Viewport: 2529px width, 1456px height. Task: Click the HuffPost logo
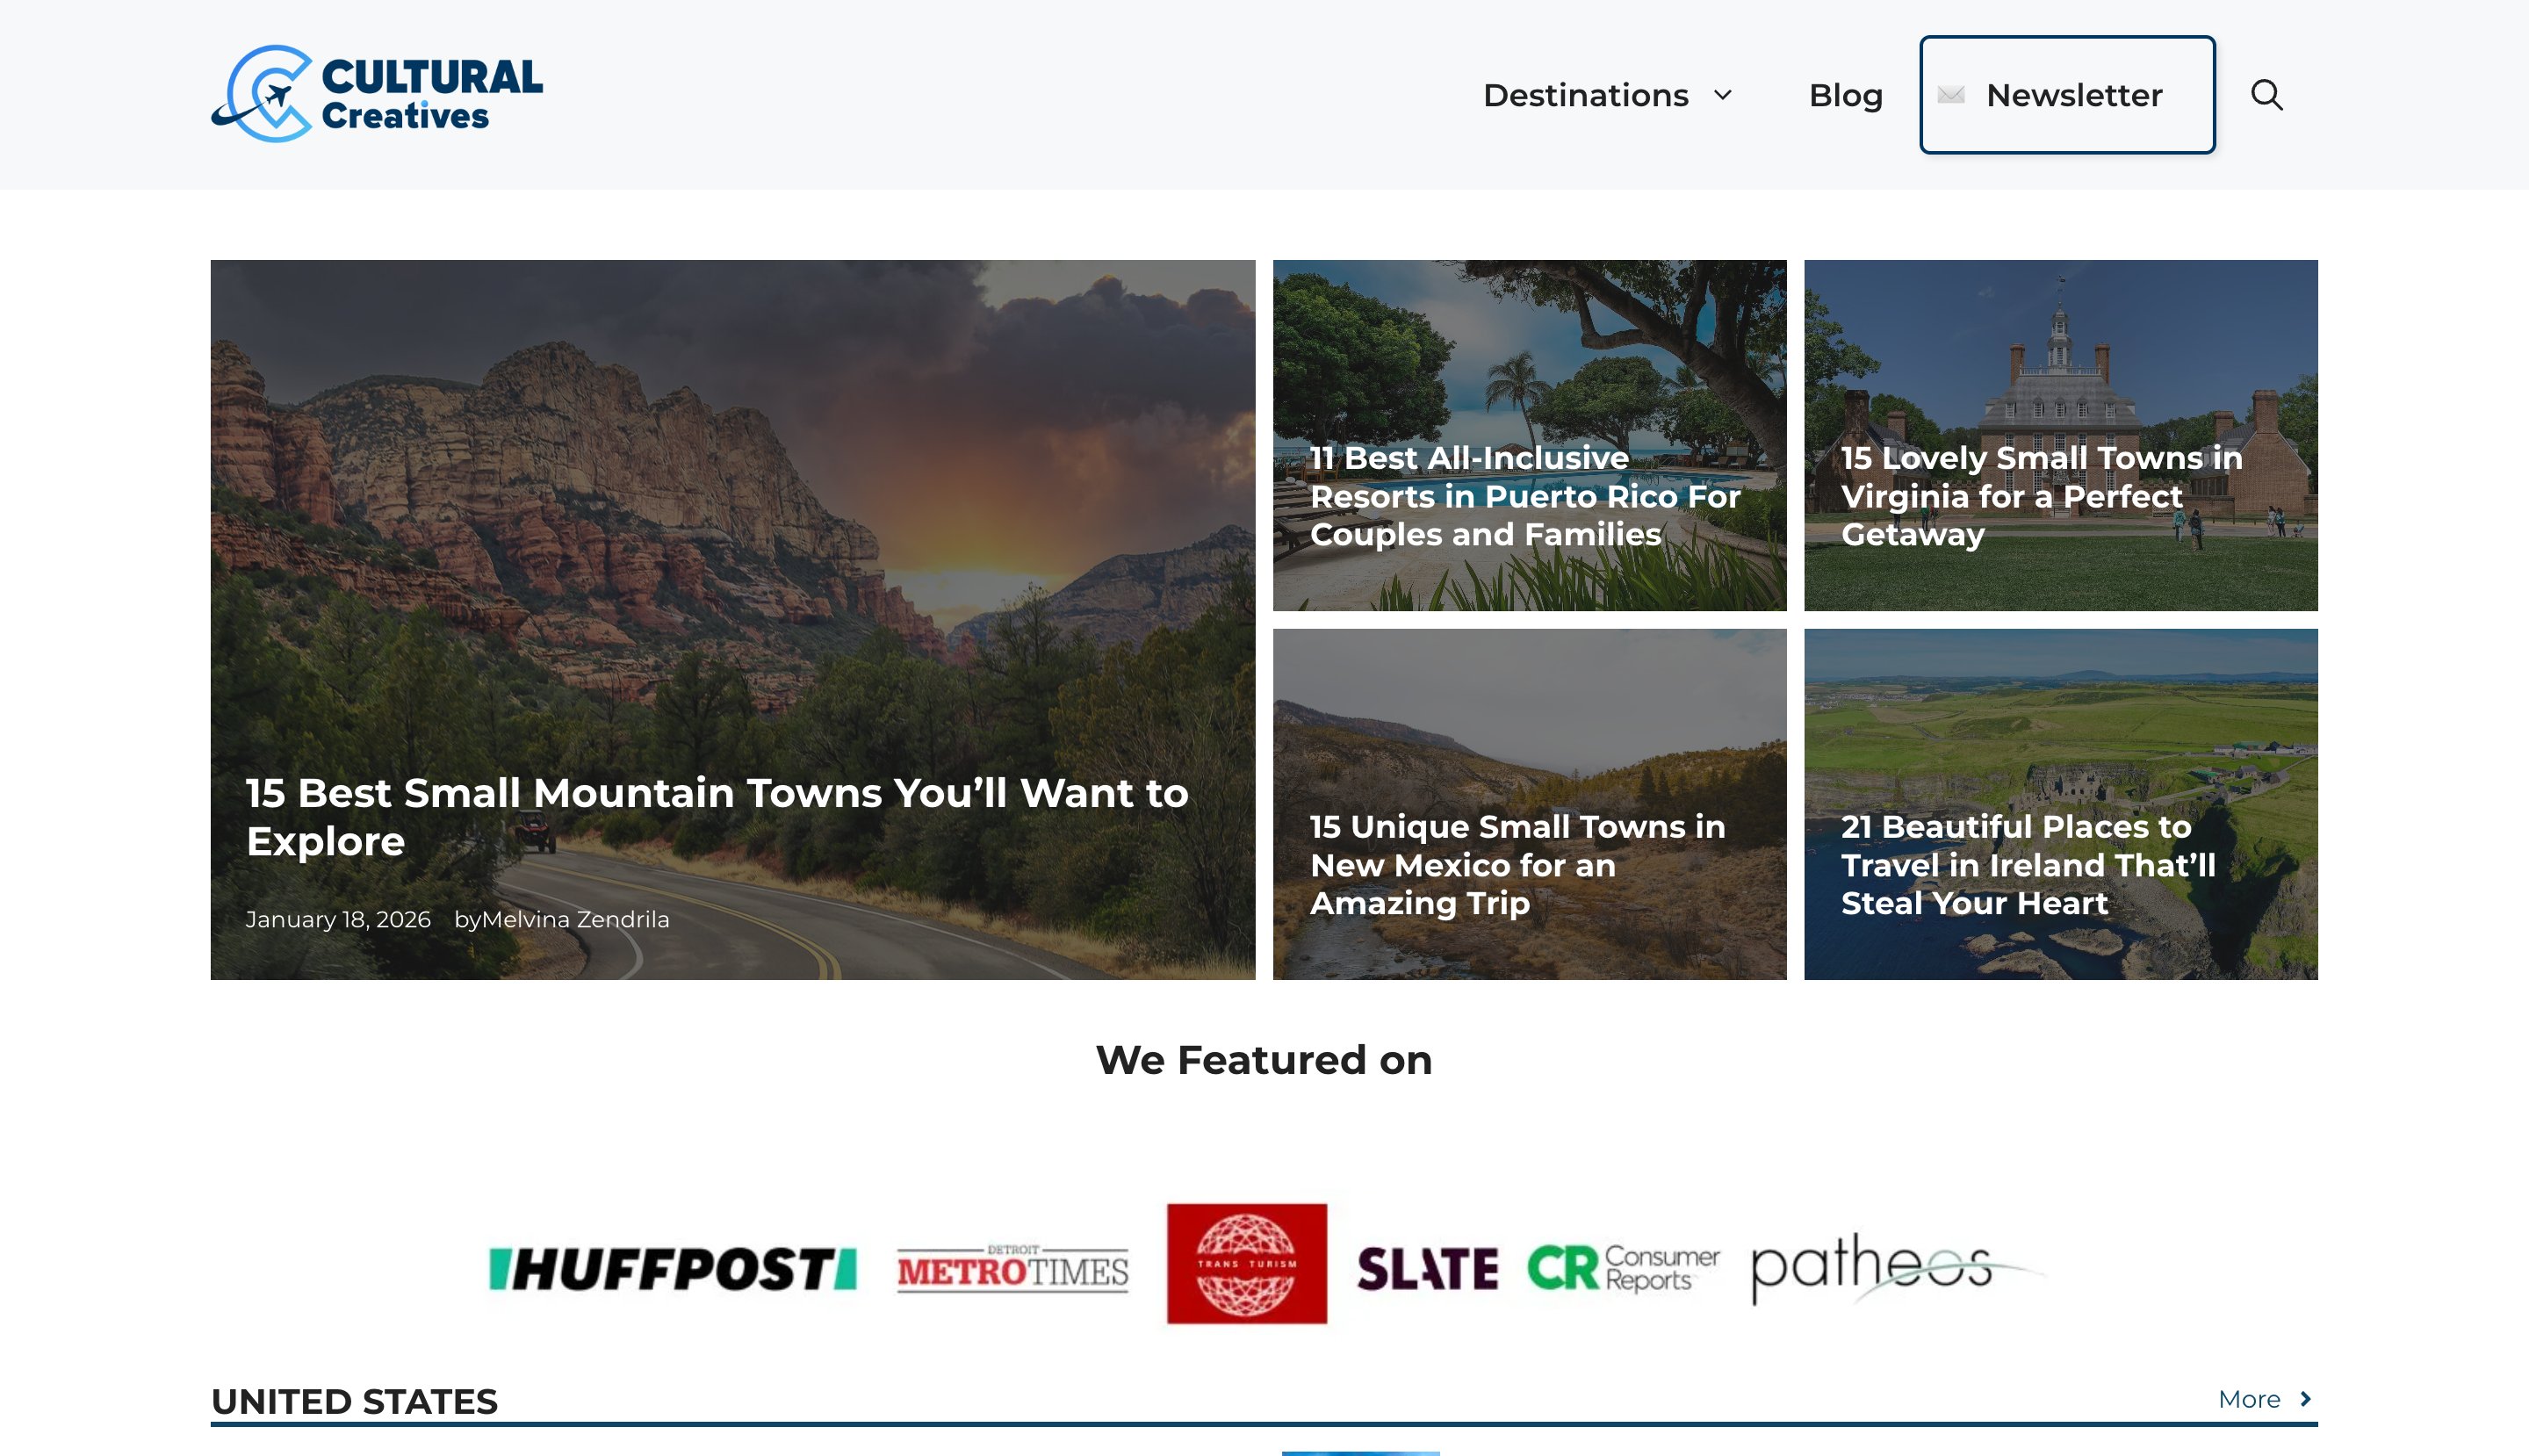tap(672, 1267)
